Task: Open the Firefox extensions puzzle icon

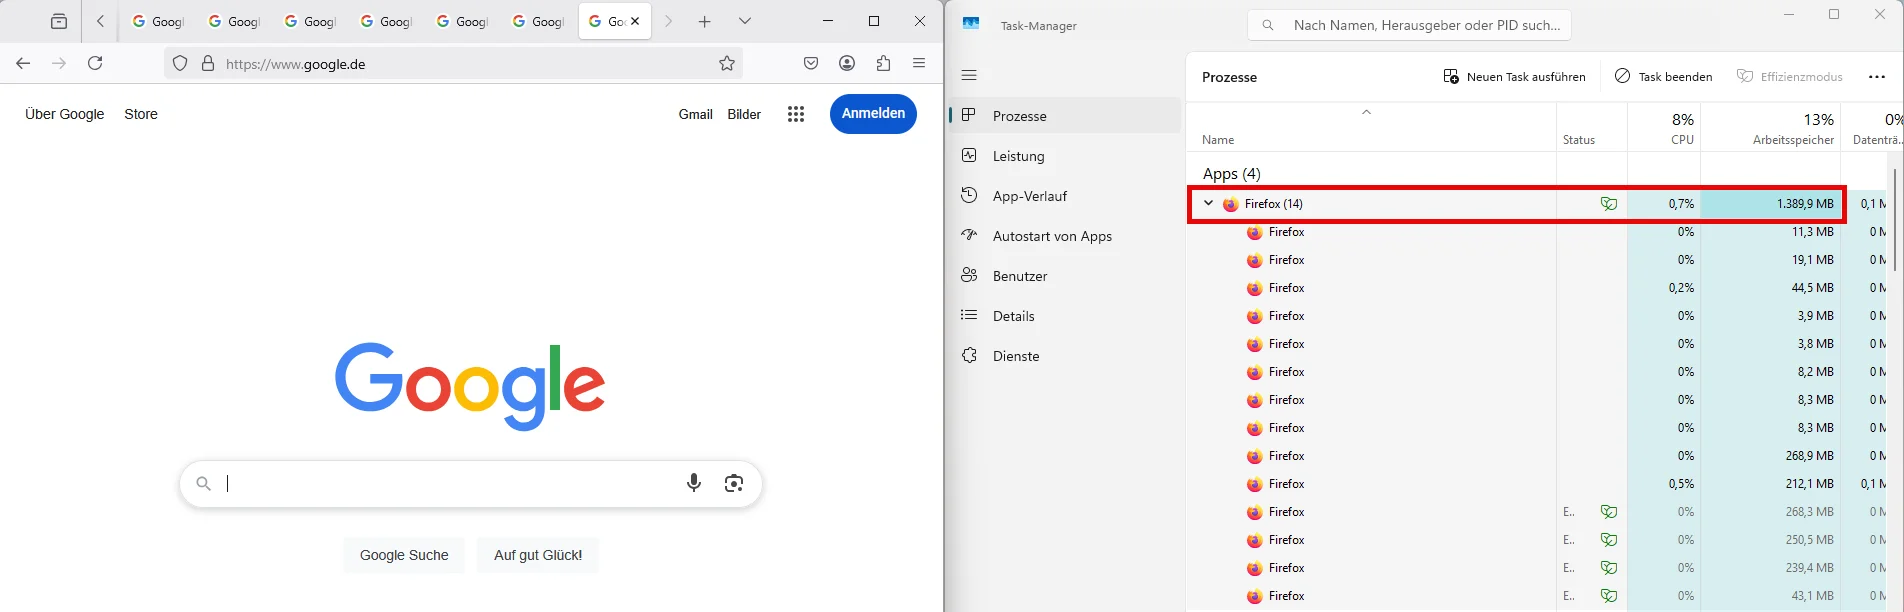Action: (x=883, y=63)
